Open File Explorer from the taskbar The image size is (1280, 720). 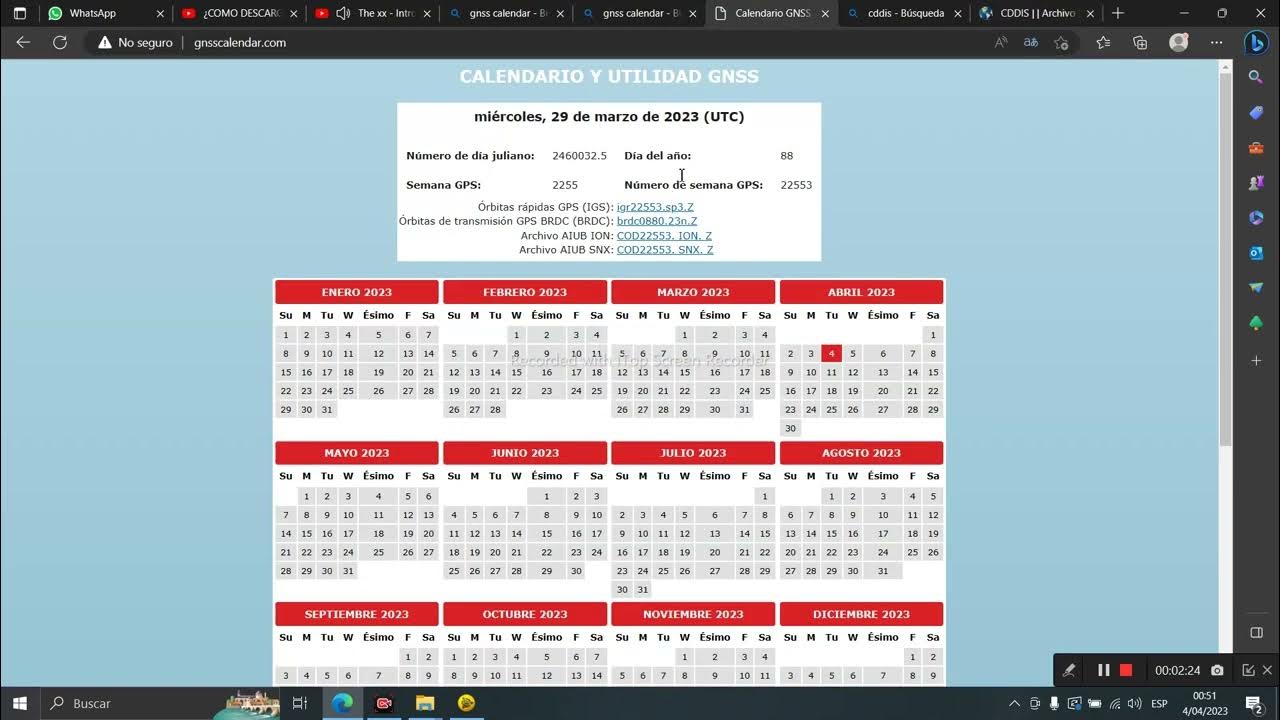pos(425,703)
